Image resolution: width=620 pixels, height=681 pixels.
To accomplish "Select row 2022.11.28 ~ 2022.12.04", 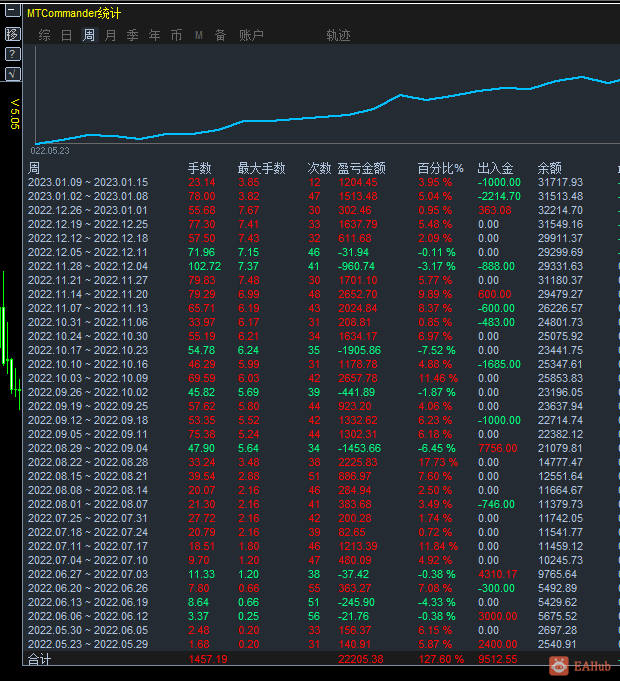I will click(x=320, y=266).
